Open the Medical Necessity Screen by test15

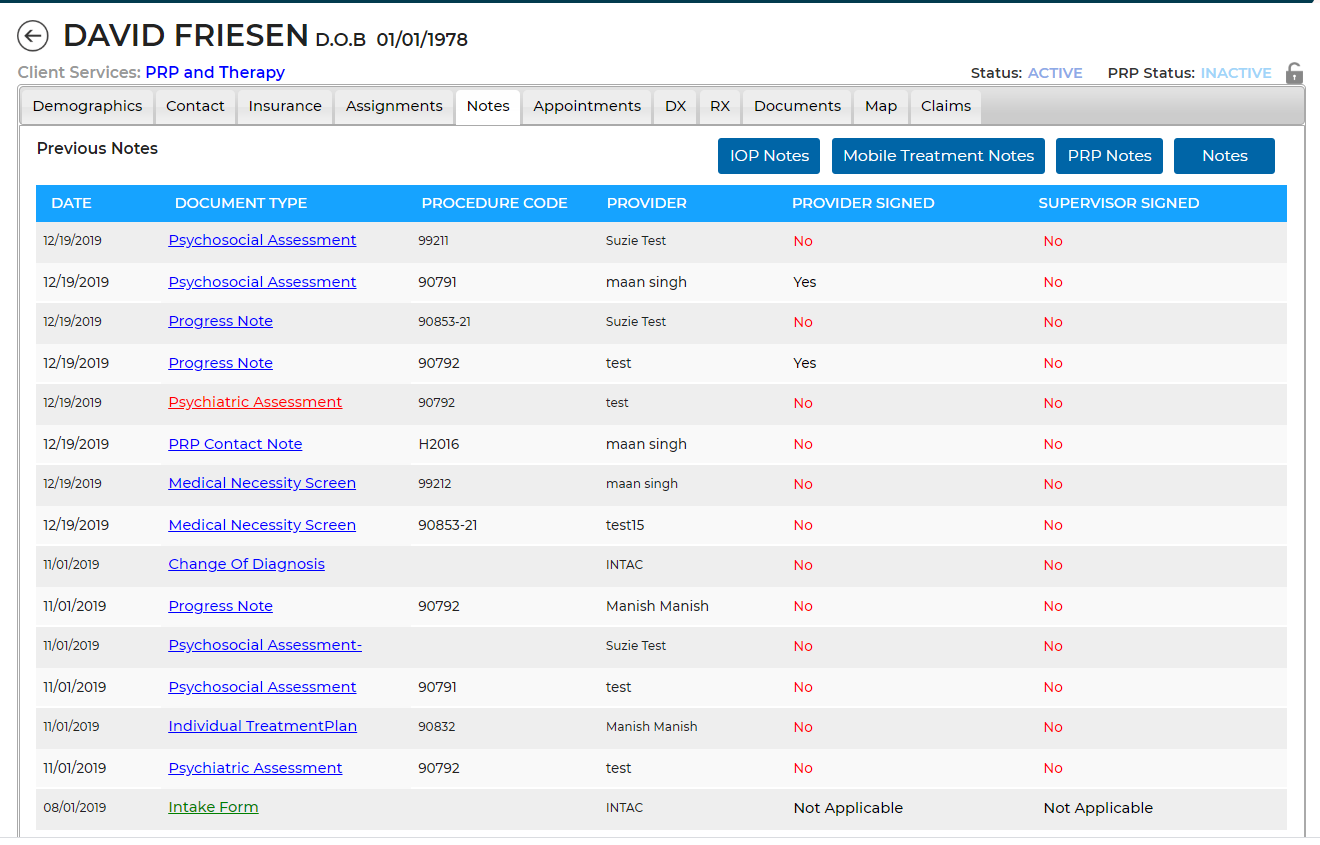tap(262, 524)
